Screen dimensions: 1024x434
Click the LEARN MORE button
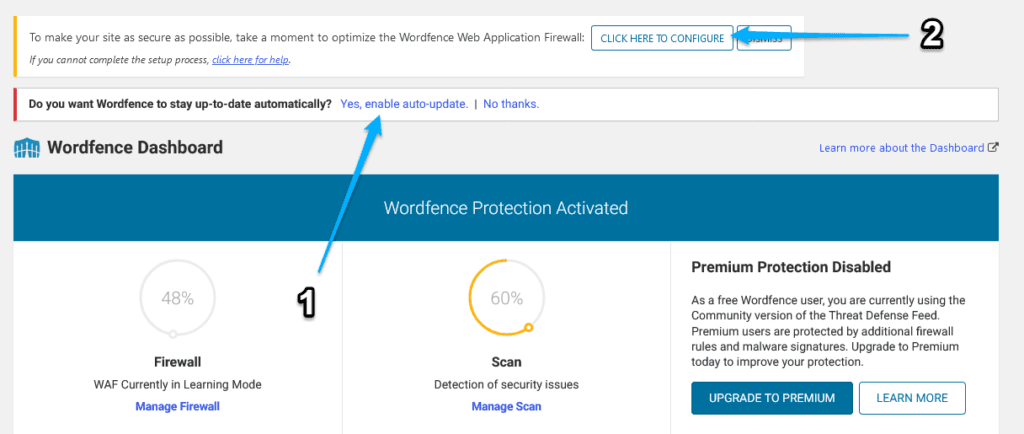tap(912, 398)
